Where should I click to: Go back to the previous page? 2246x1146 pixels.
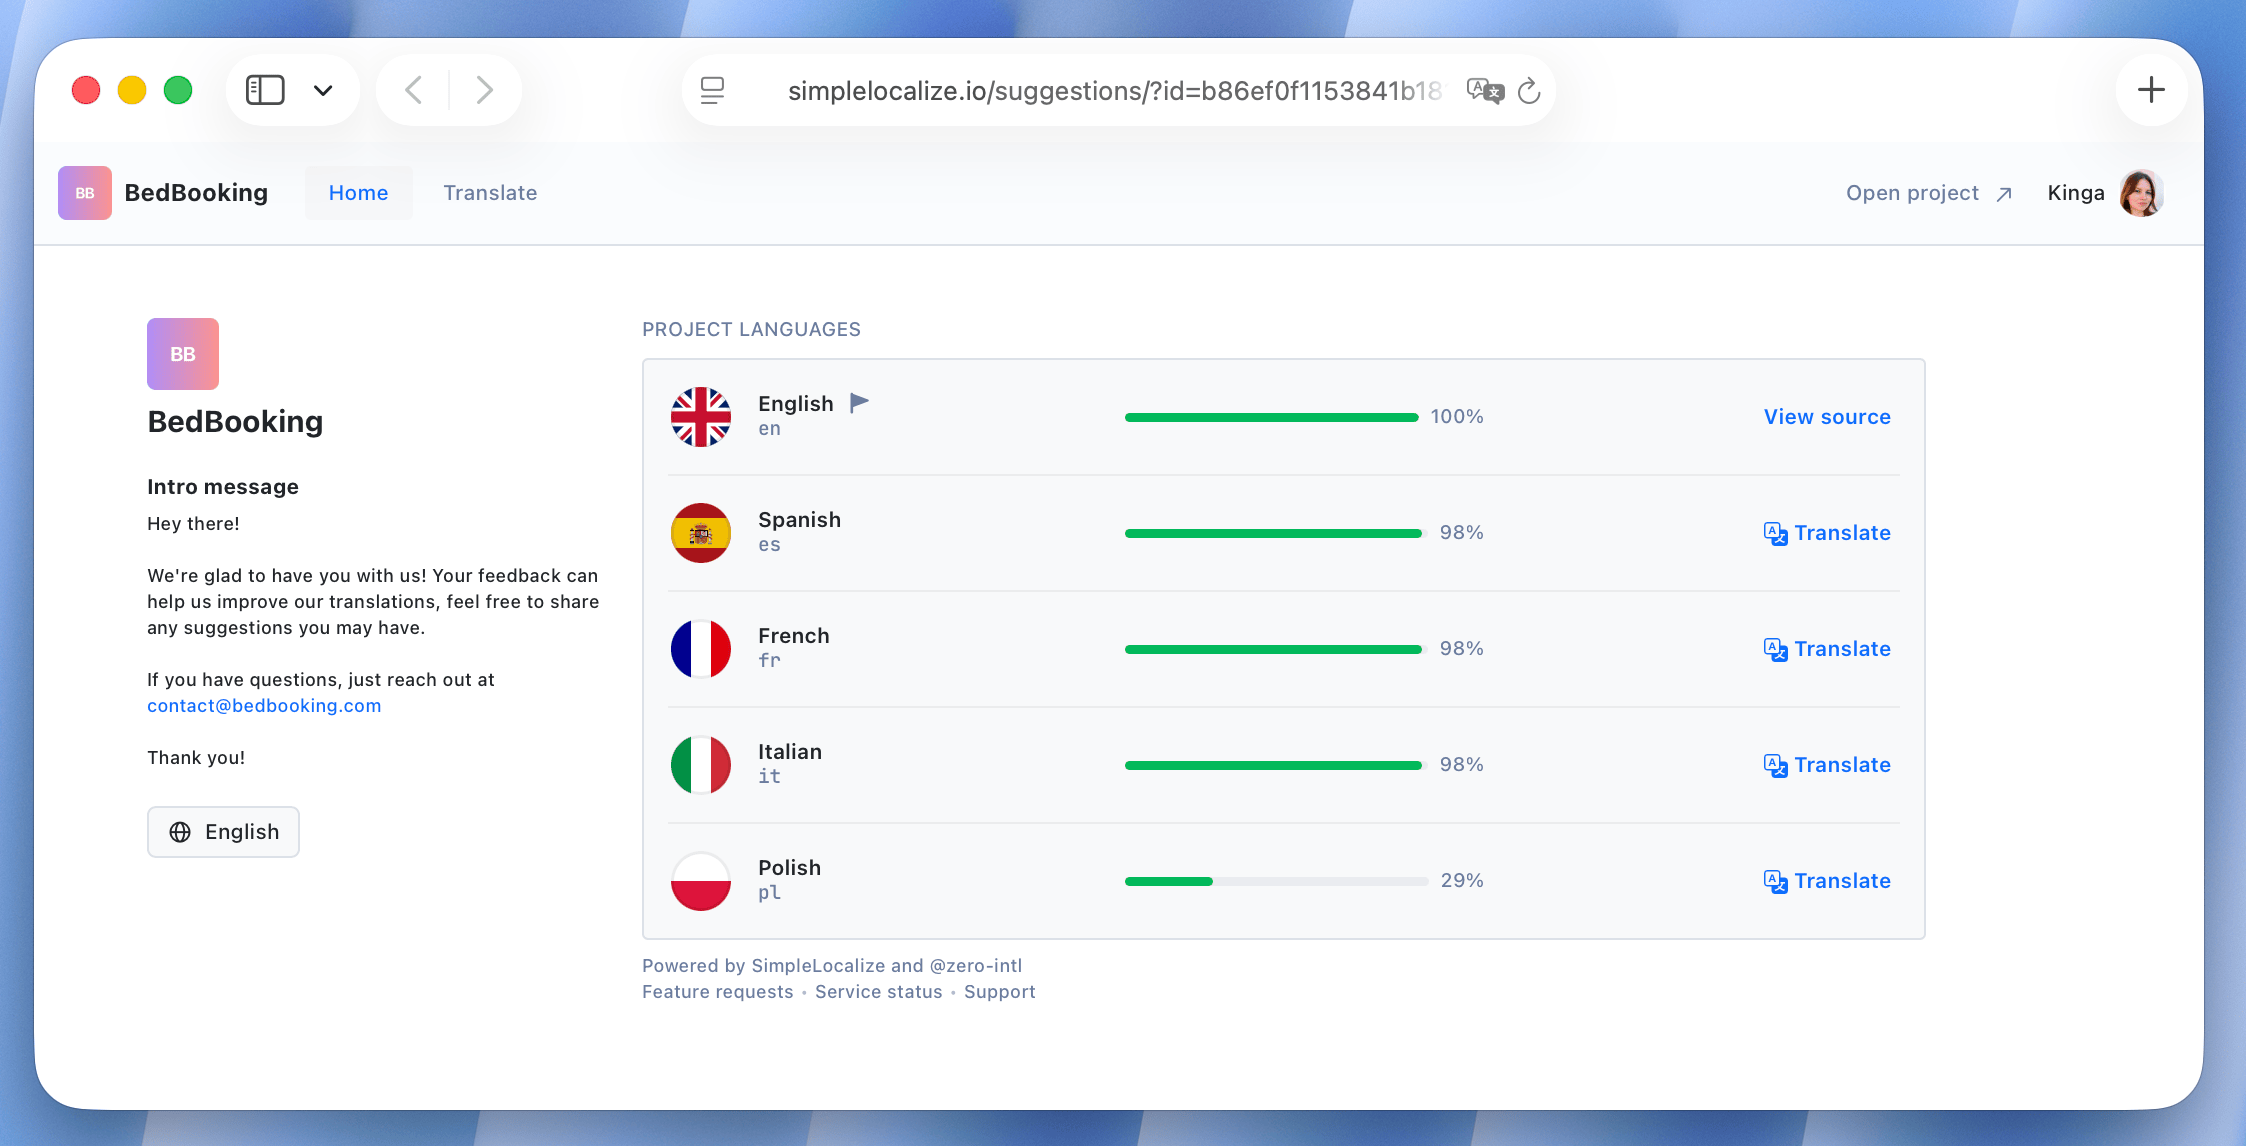click(x=414, y=90)
